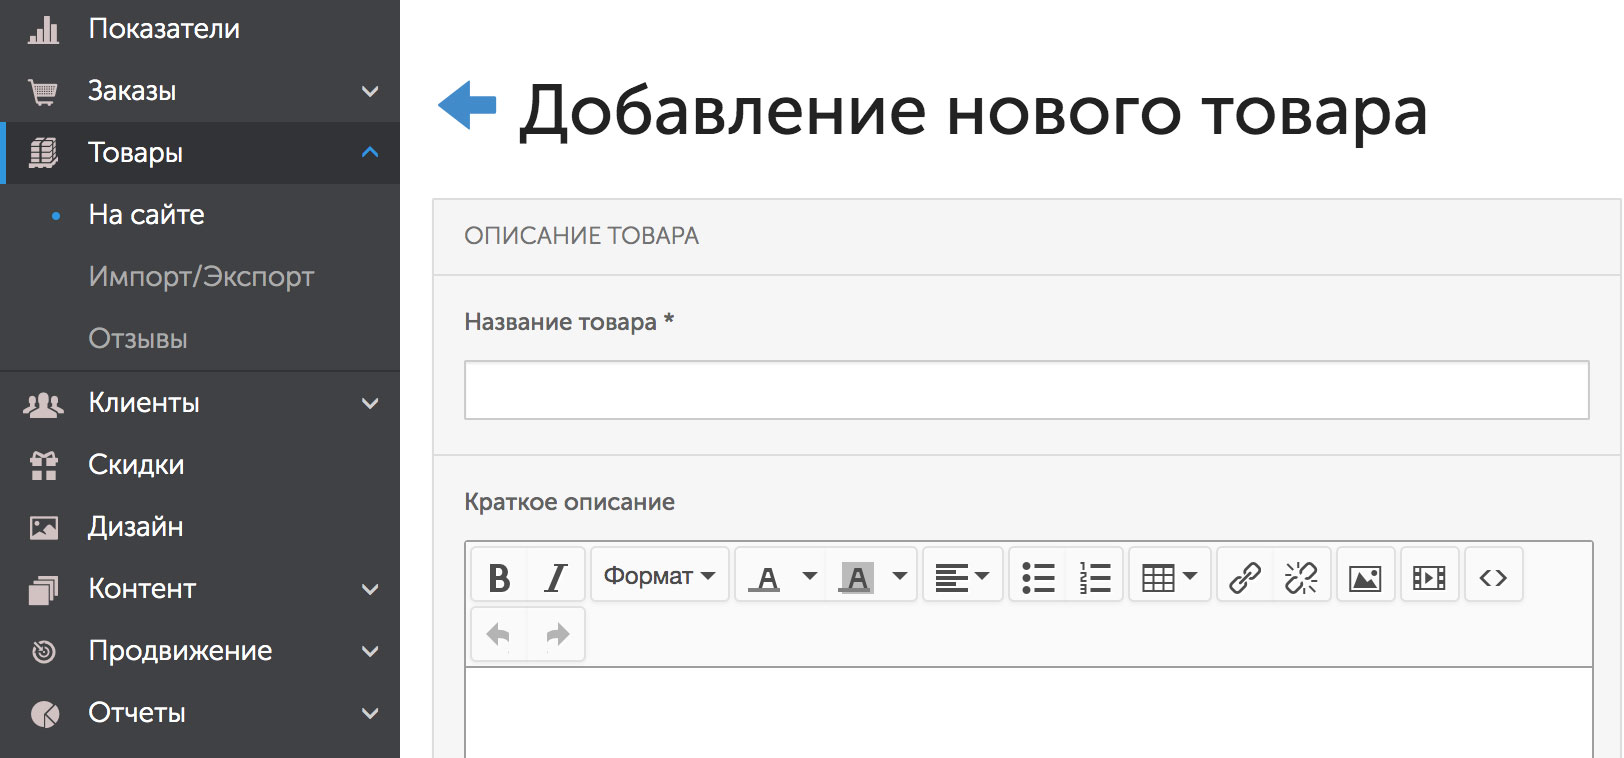Image resolution: width=1624 pixels, height=758 pixels.
Task: Open the text alignment dropdown
Action: pos(962,576)
